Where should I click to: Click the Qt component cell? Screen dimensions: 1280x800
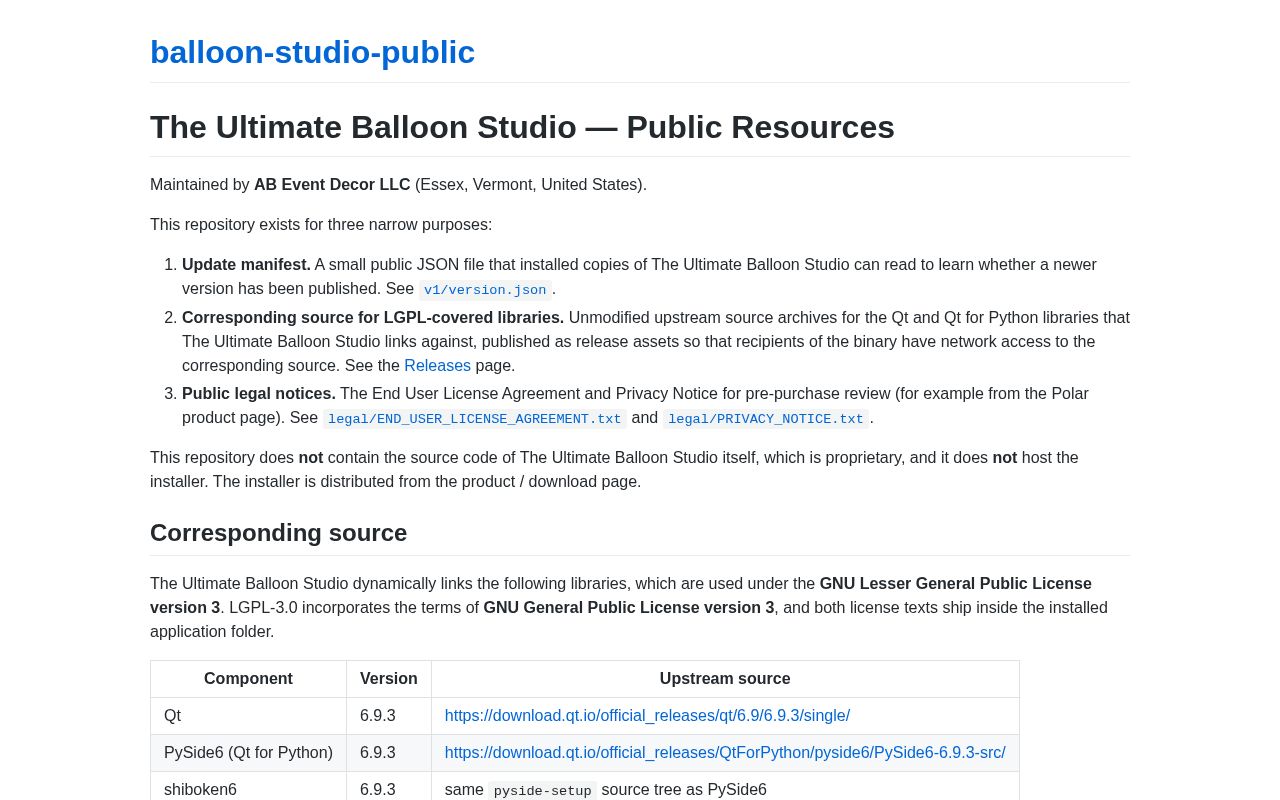pyautogui.click(x=248, y=716)
